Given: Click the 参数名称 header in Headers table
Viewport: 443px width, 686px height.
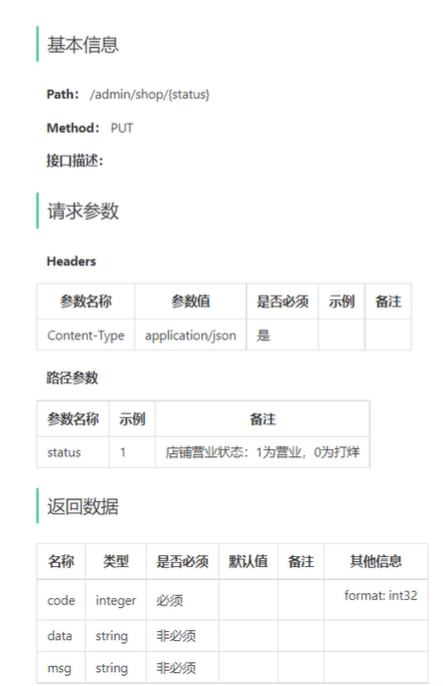Looking at the screenshot, I should coord(86,301).
